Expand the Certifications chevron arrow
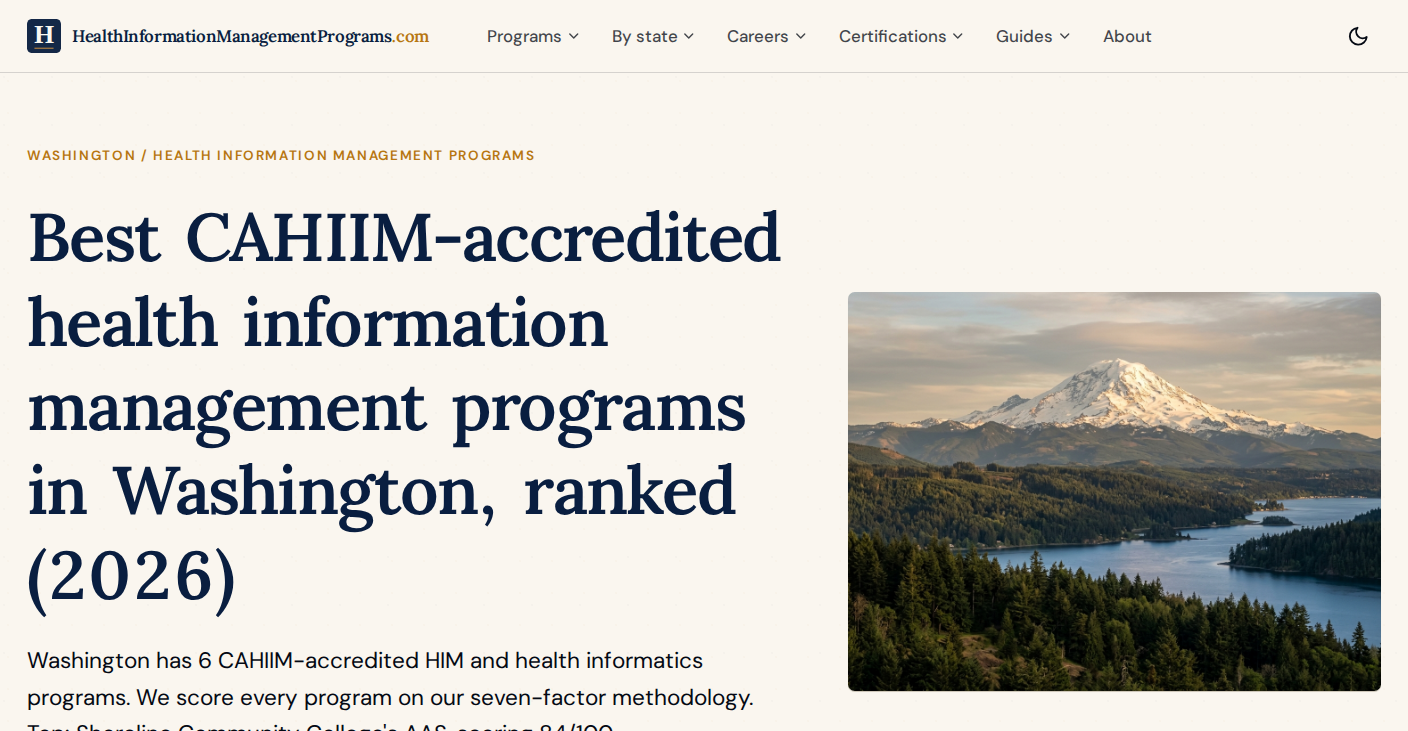Viewport: 1408px width, 731px height. [958, 36]
